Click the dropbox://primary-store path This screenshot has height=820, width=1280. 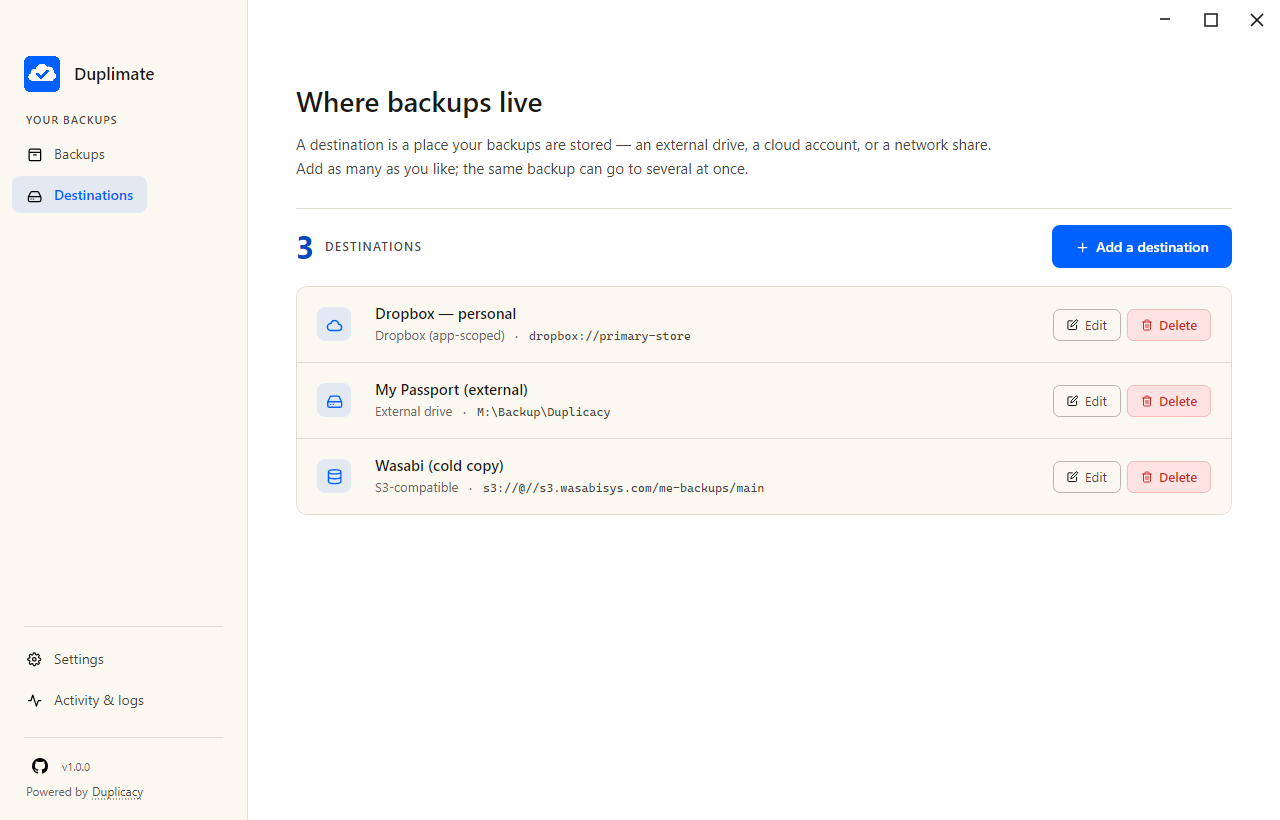tap(610, 336)
